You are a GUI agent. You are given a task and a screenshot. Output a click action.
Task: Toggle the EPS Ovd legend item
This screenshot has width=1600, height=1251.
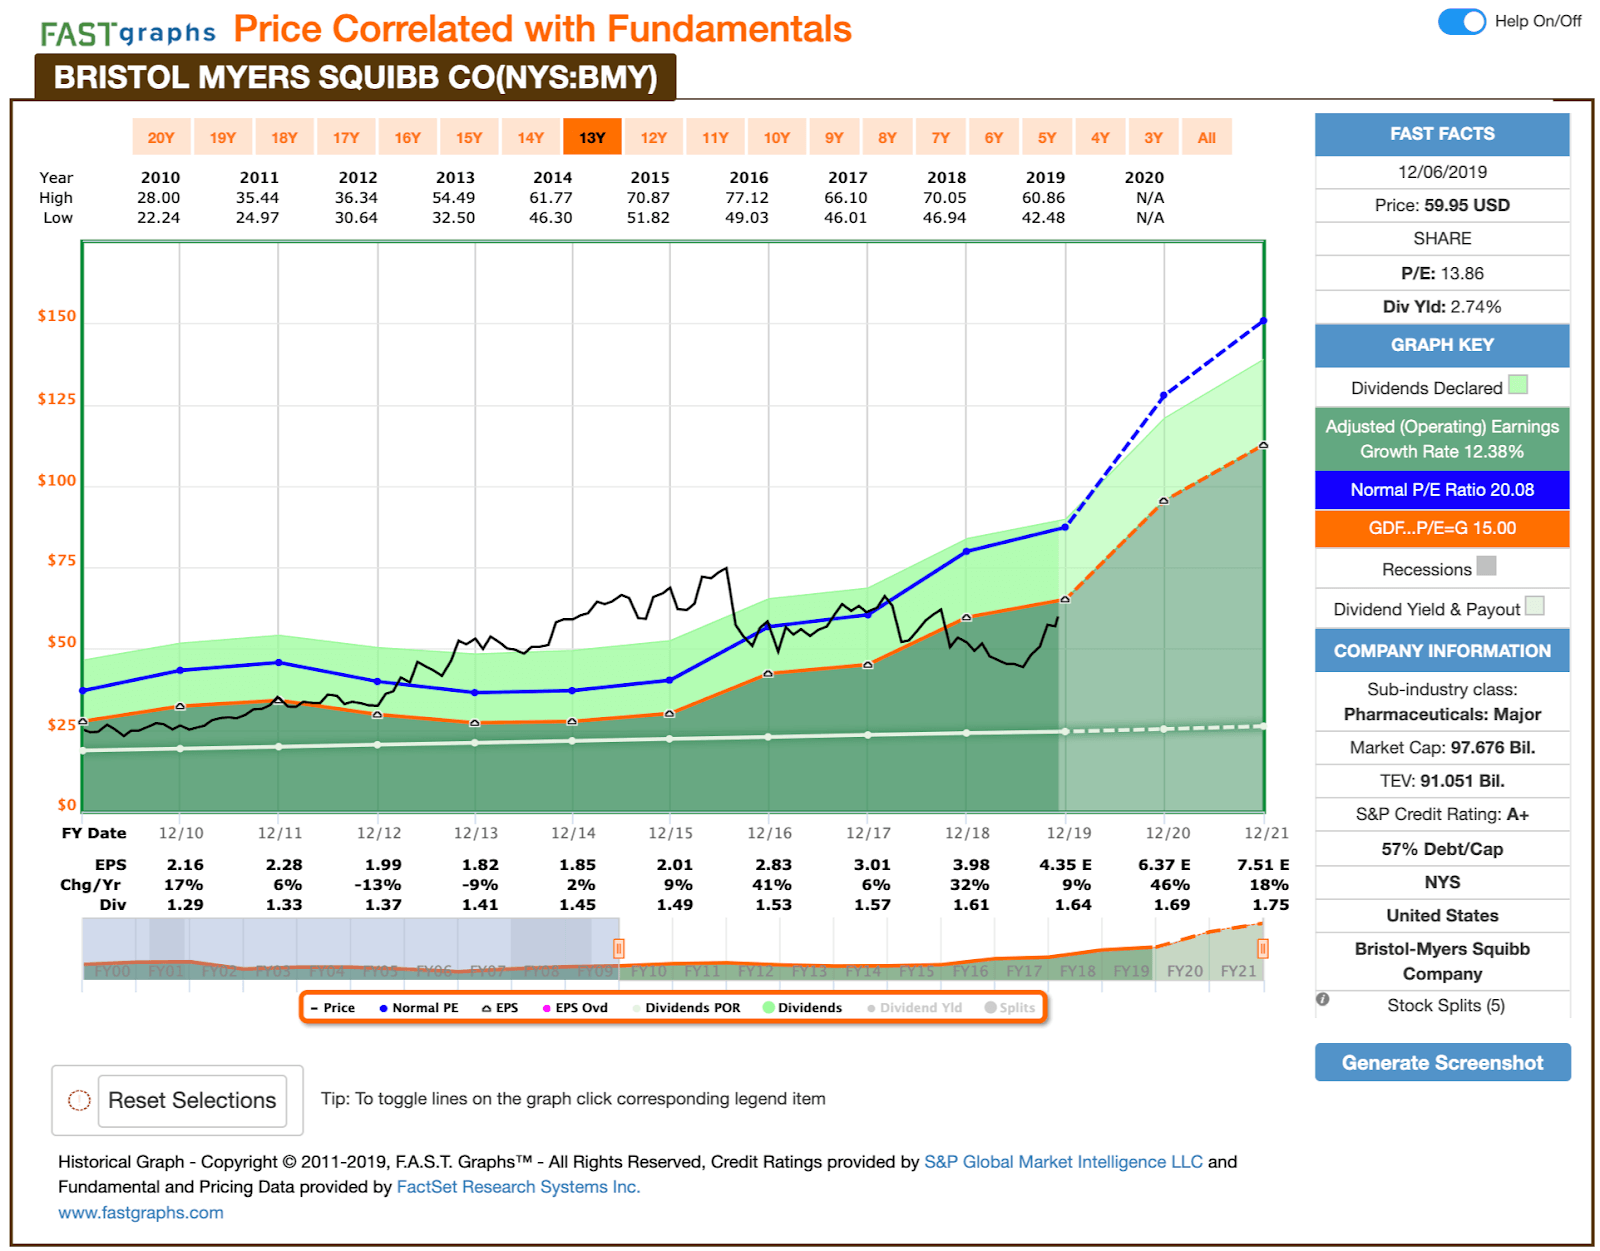575,1008
